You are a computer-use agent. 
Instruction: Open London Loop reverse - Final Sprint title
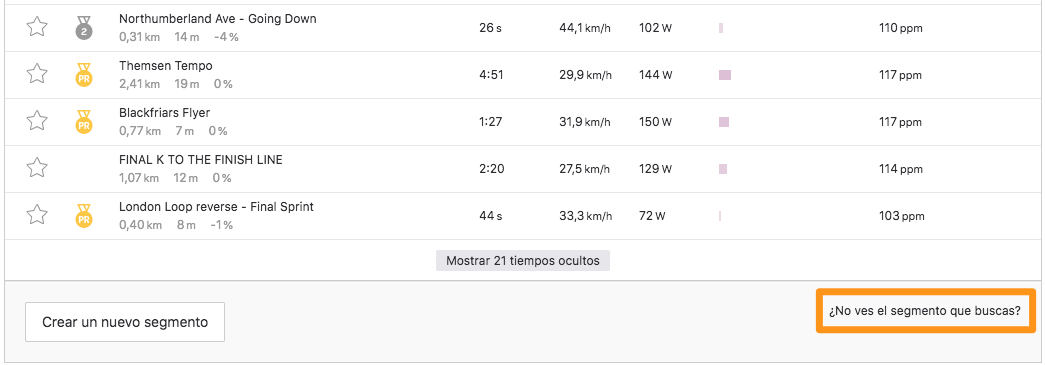click(217, 207)
